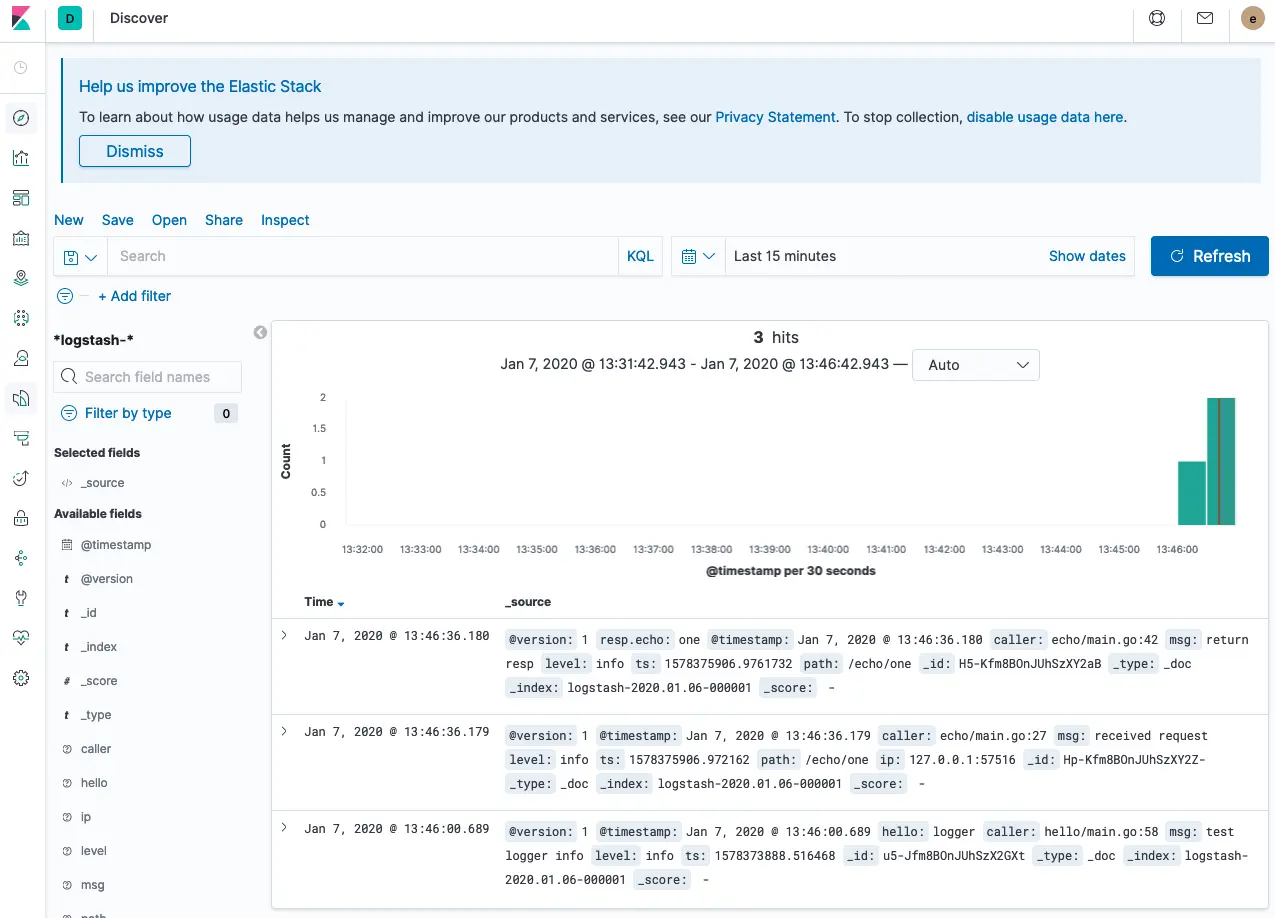Screen dimensions: 1275x918
Task: Click the filter options icon beside Add filter
Action: pos(65,296)
